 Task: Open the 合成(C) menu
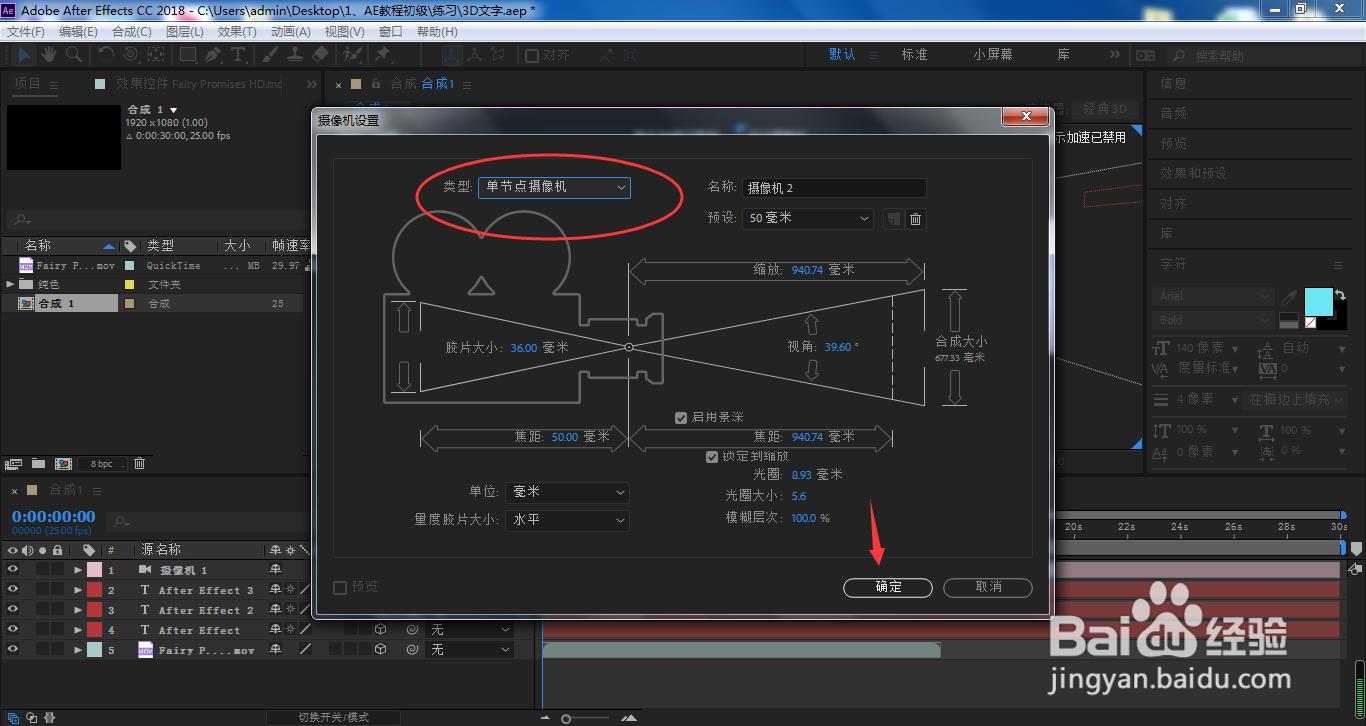click(x=132, y=32)
